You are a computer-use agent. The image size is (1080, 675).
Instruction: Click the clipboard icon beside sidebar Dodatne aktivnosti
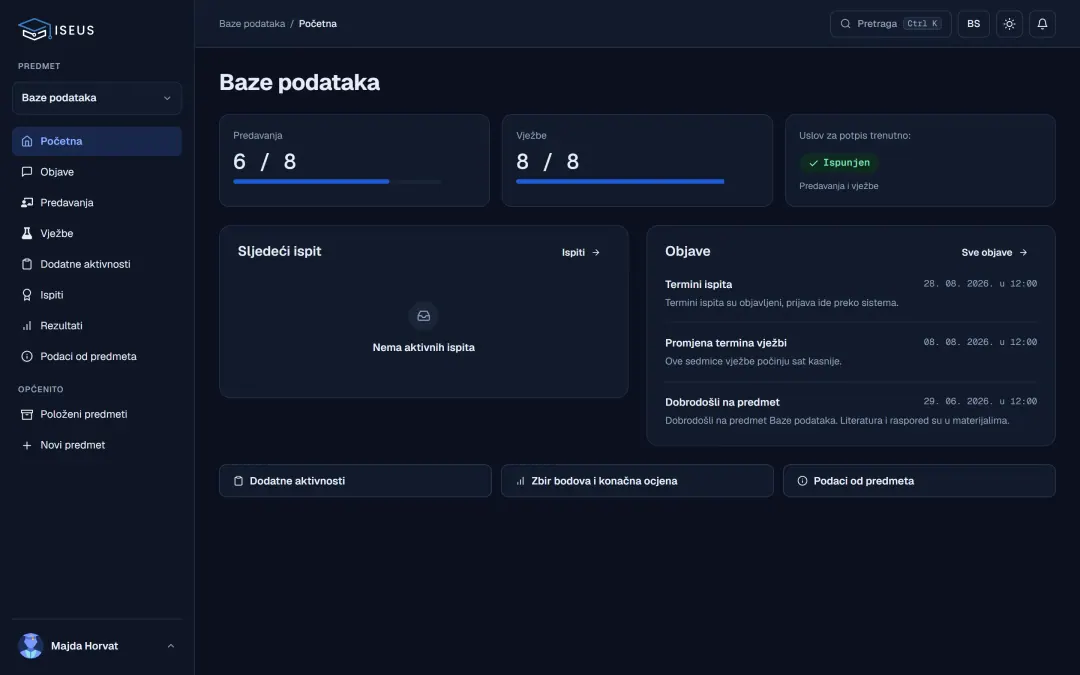[x=27, y=264]
